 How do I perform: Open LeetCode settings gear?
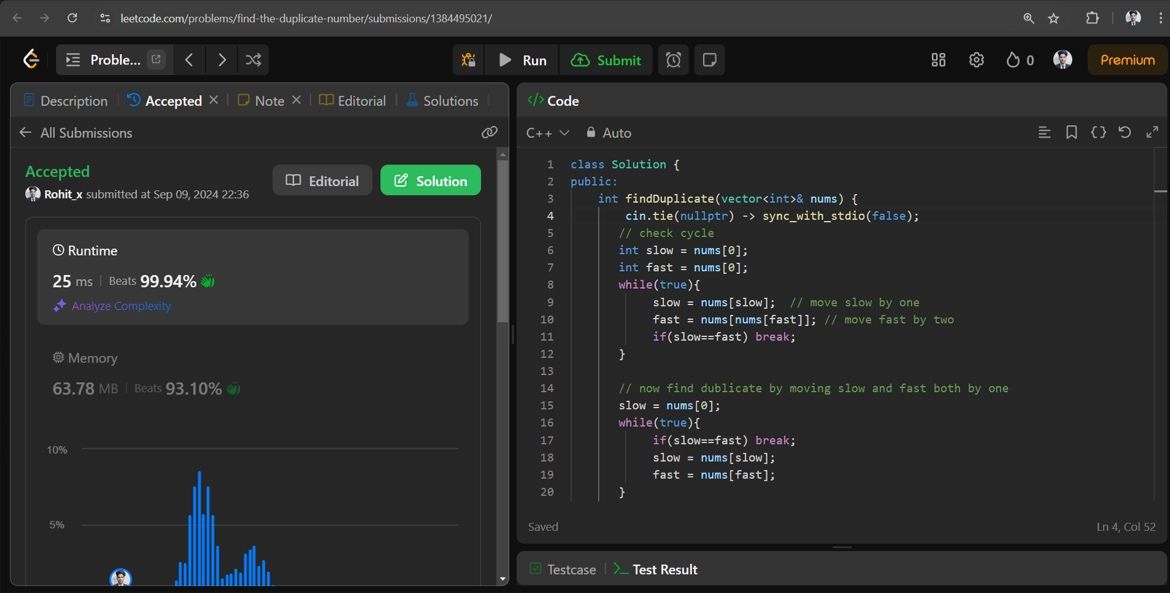(976, 60)
